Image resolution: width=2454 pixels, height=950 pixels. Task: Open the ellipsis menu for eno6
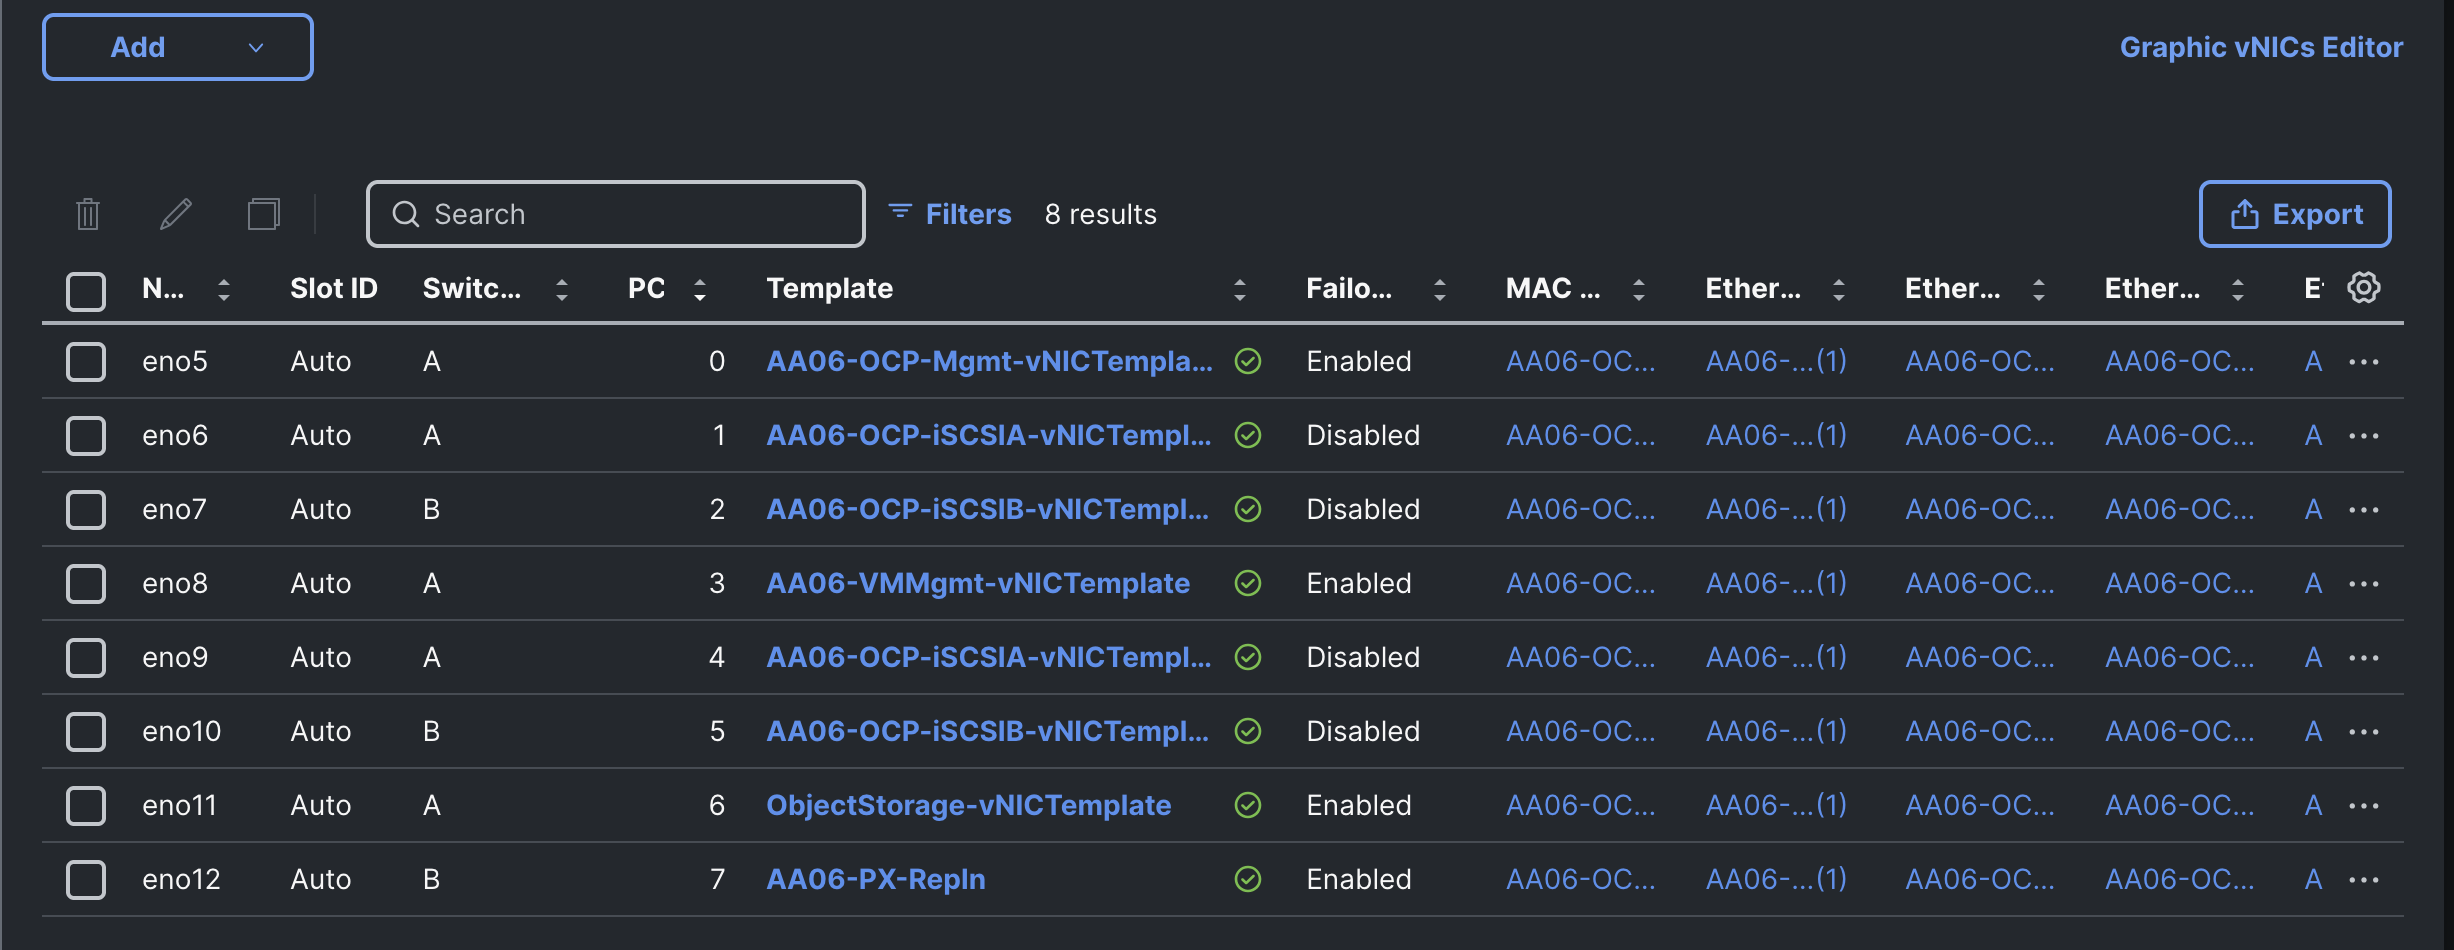pos(2365,435)
